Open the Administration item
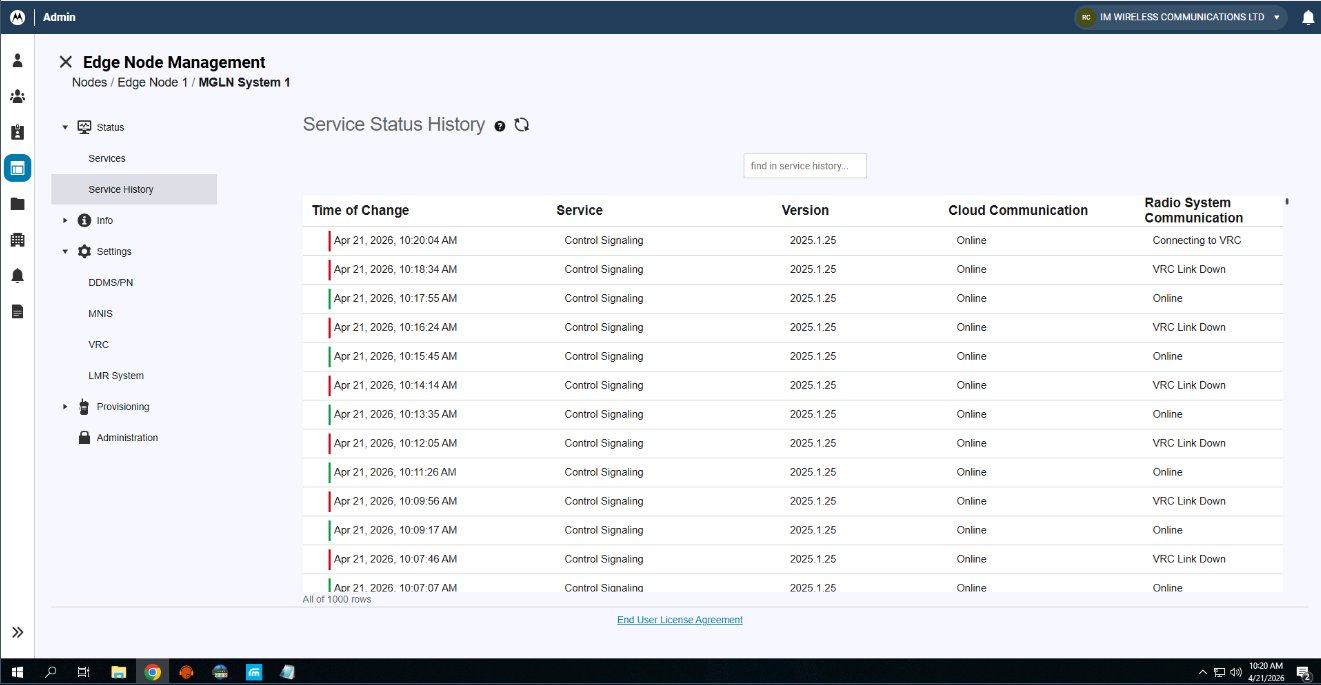This screenshot has height=685, width=1321. pos(127,437)
